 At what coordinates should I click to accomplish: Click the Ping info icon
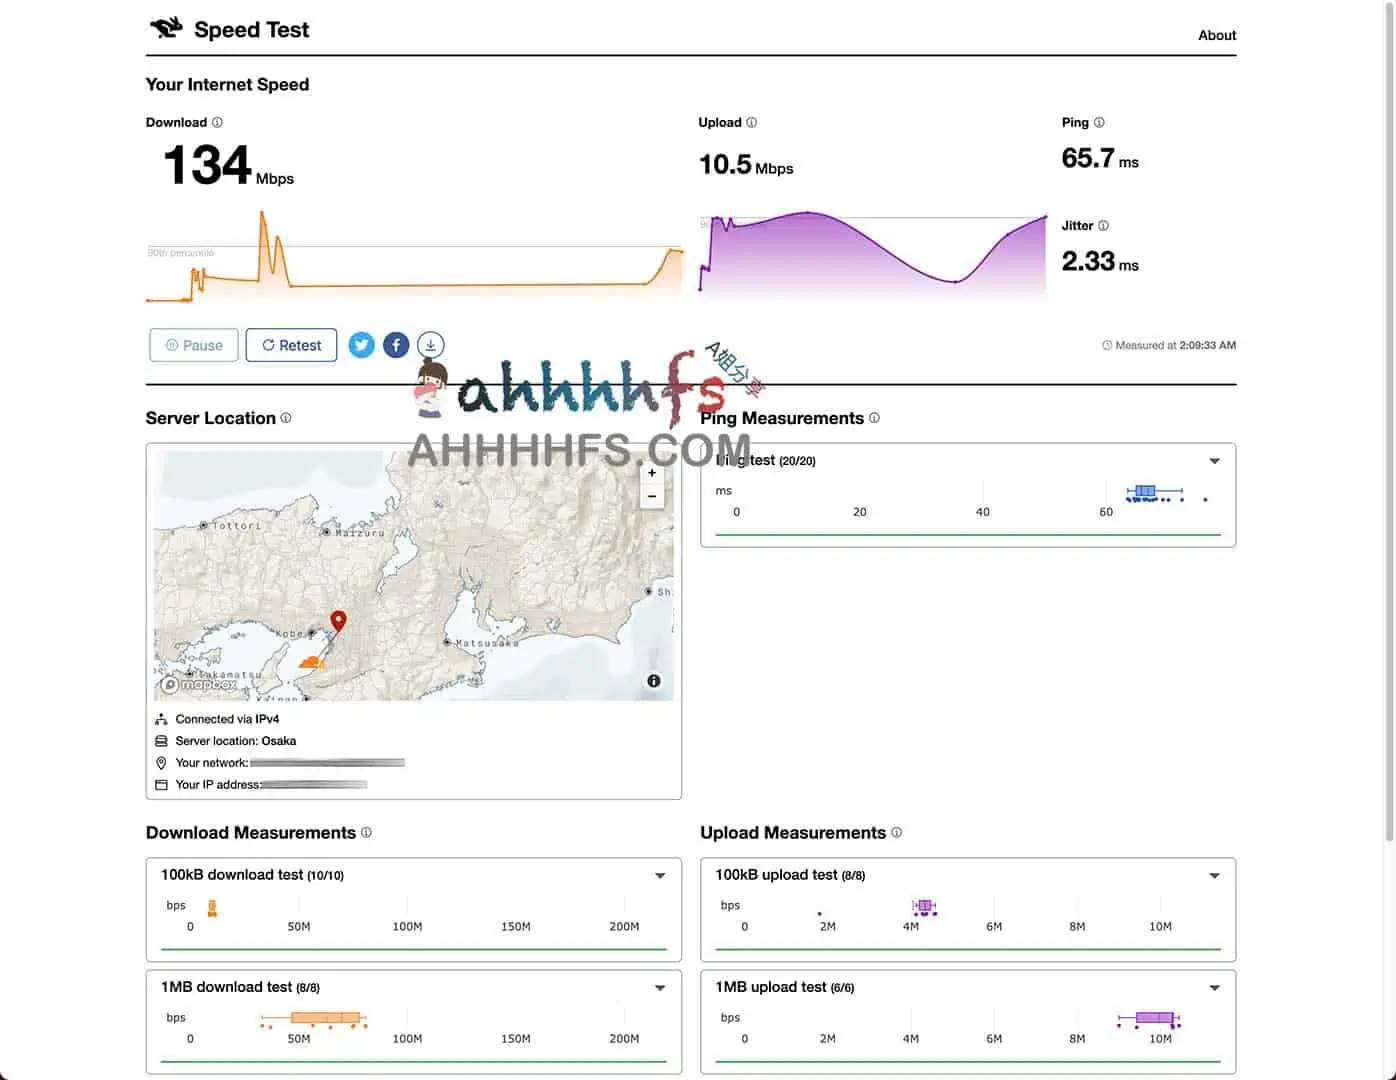tap(1099, 122)
